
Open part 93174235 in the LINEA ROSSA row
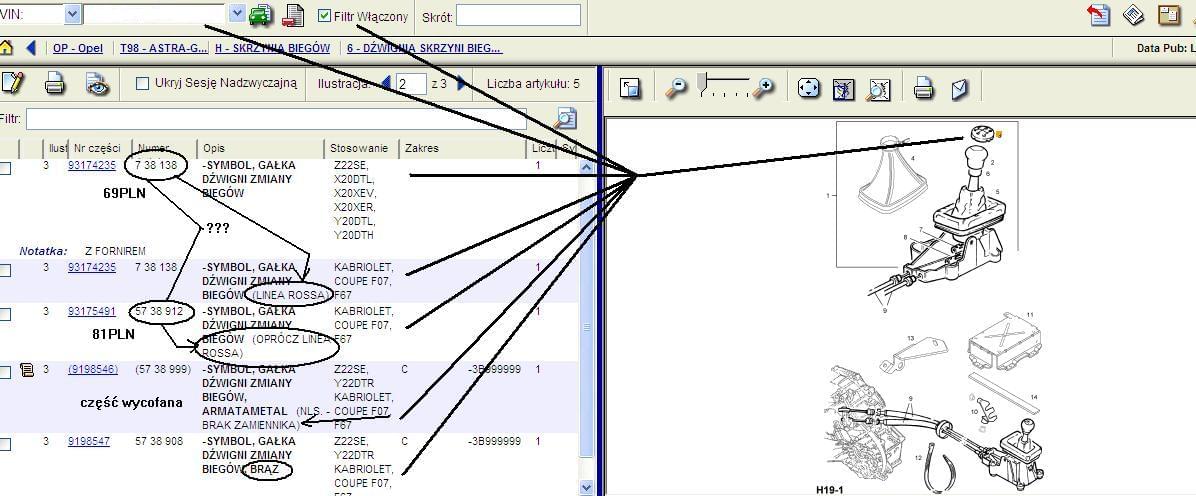(x=92, y=267)
